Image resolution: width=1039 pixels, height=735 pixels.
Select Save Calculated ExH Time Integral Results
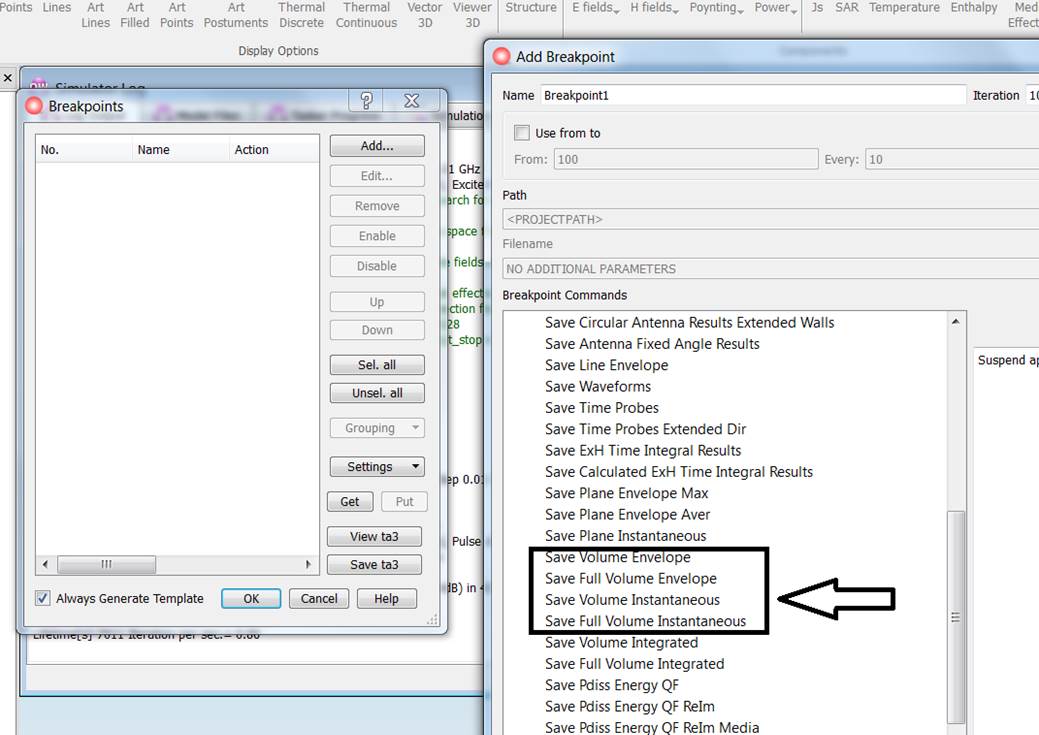point(679,472)
